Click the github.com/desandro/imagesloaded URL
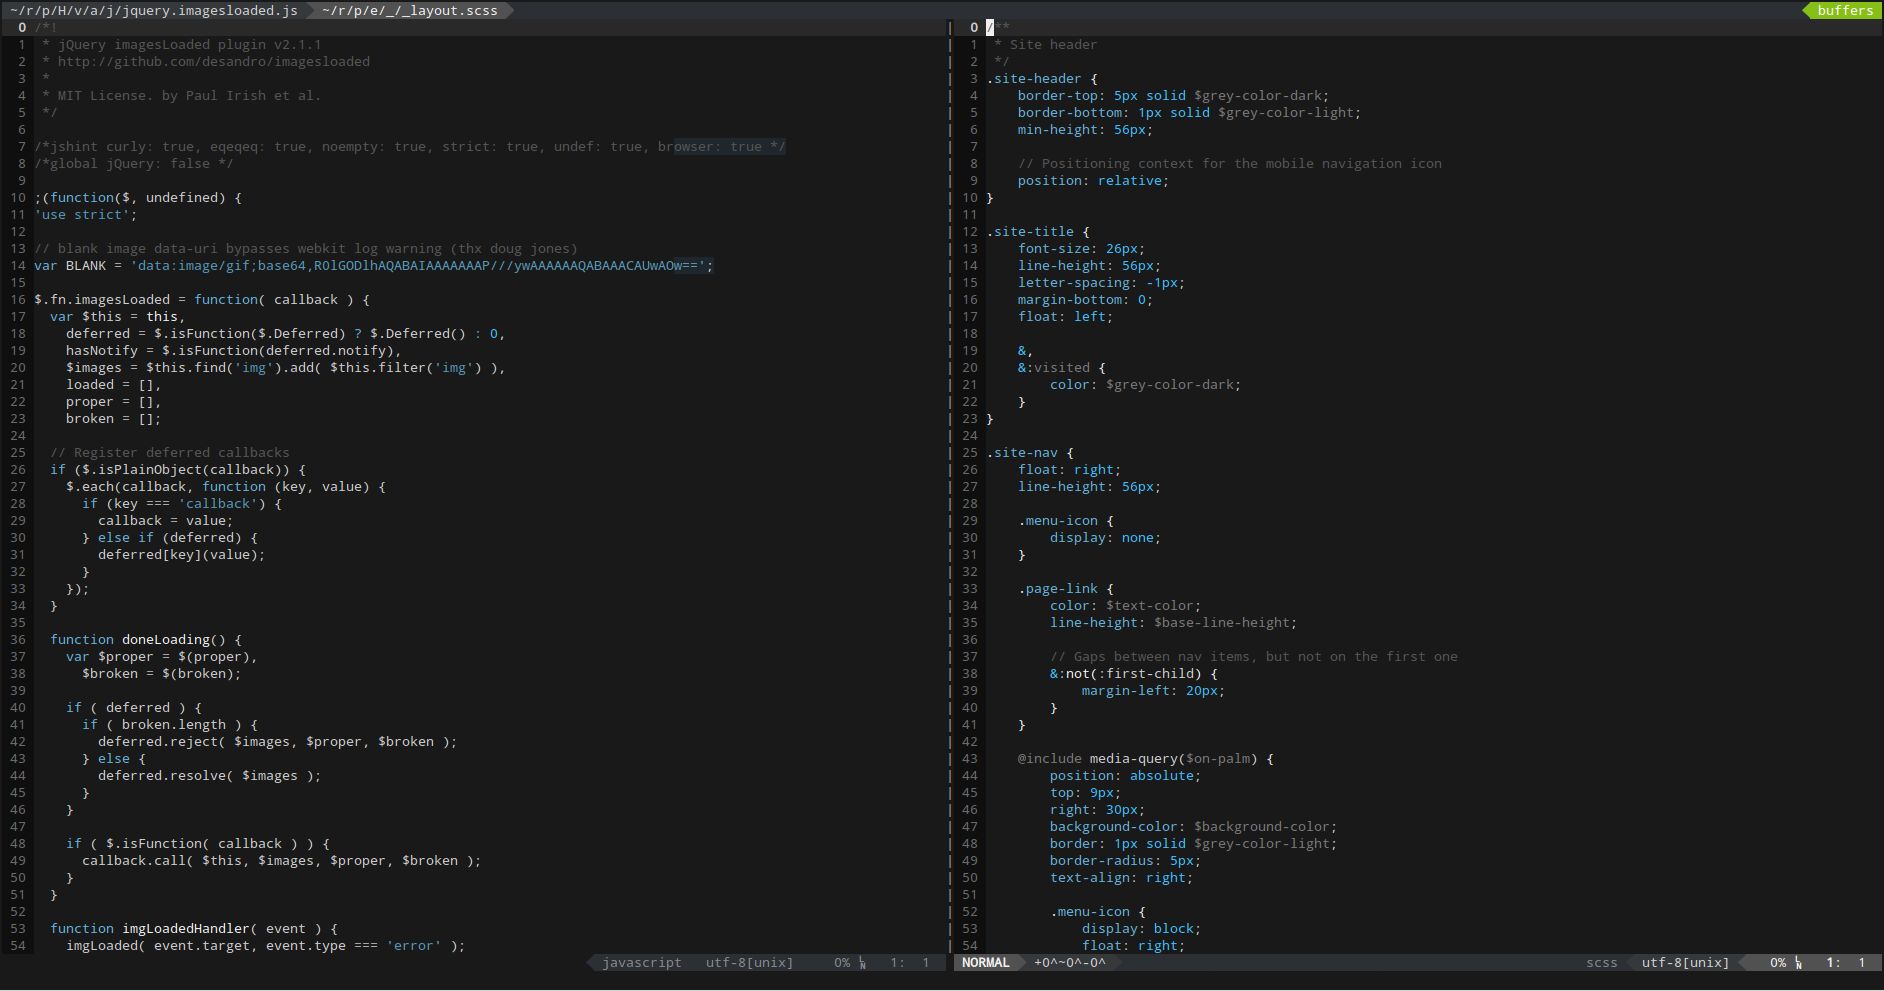This screenshot has width=1884, height=991. pos(213,61)
